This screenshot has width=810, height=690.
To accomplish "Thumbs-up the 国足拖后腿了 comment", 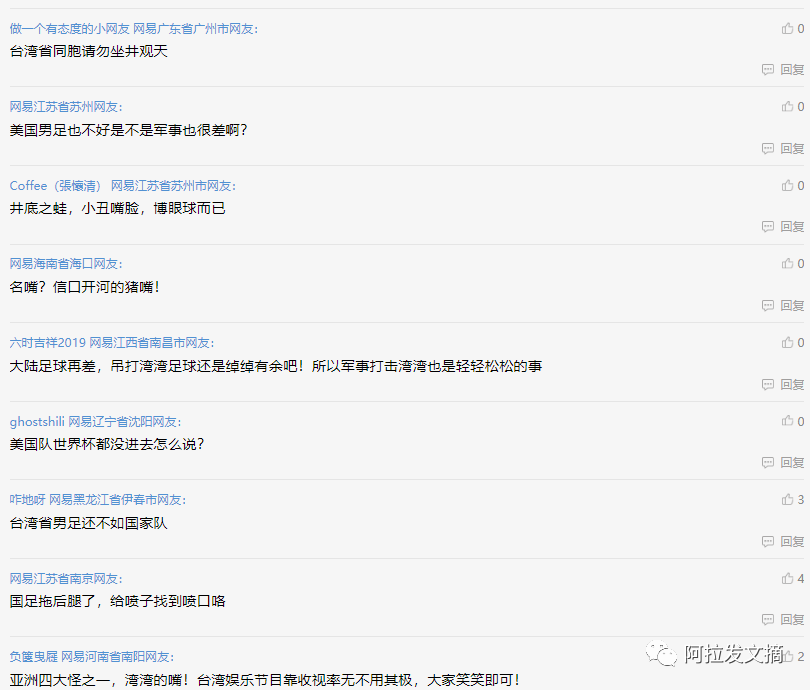I will pos(787,578).
